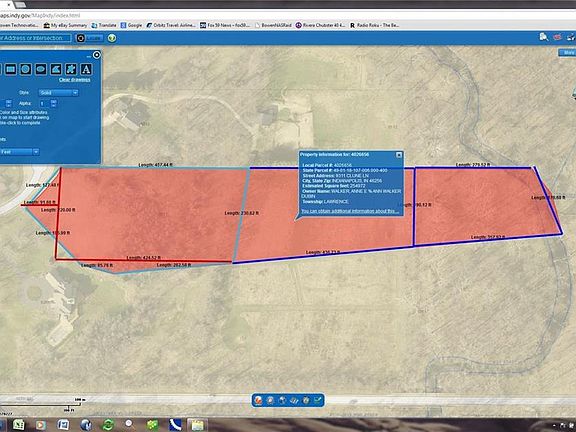
Task: Close the drawing tools panel
Action: coord(97,55)
